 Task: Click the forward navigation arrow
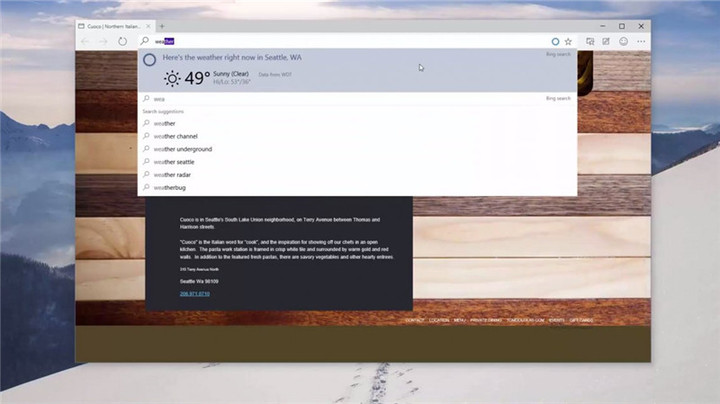[103, 41]
